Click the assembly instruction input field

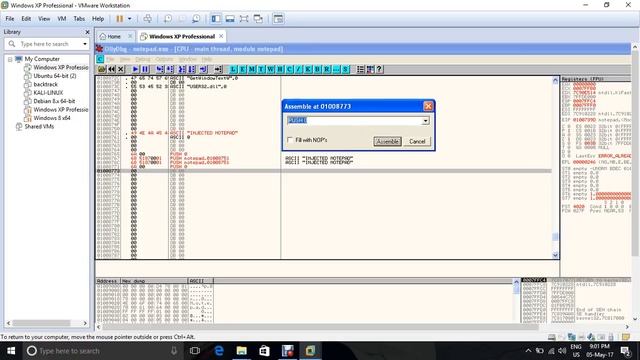(x=355, y=121)
